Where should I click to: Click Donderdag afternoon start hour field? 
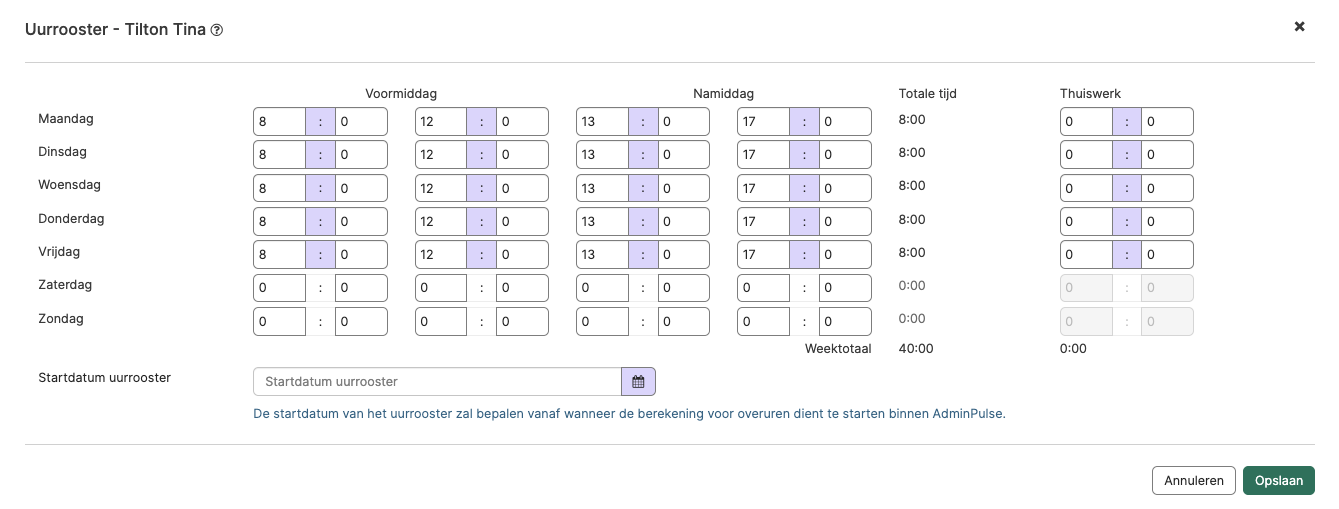click(x=603, y=221)
